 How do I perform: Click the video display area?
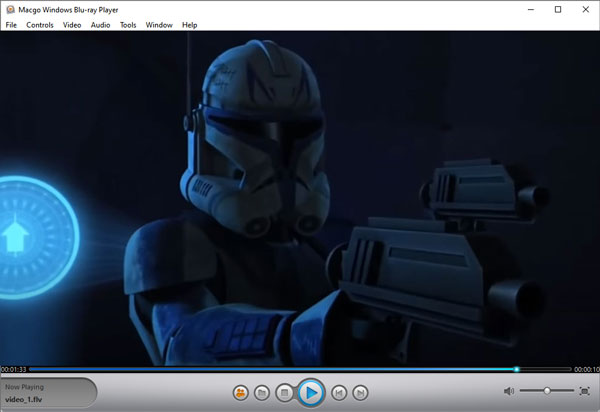pyautogui.click(x=300, y=198)
